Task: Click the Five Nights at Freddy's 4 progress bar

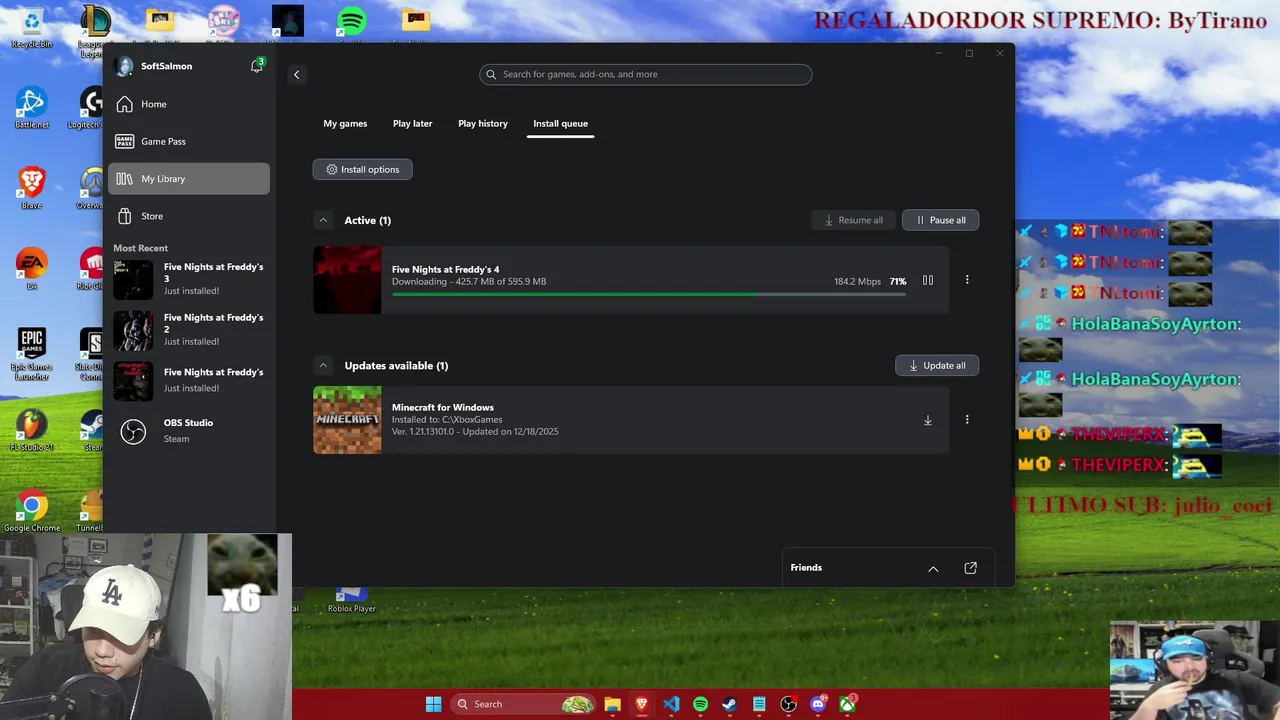Action: [649, 294]
